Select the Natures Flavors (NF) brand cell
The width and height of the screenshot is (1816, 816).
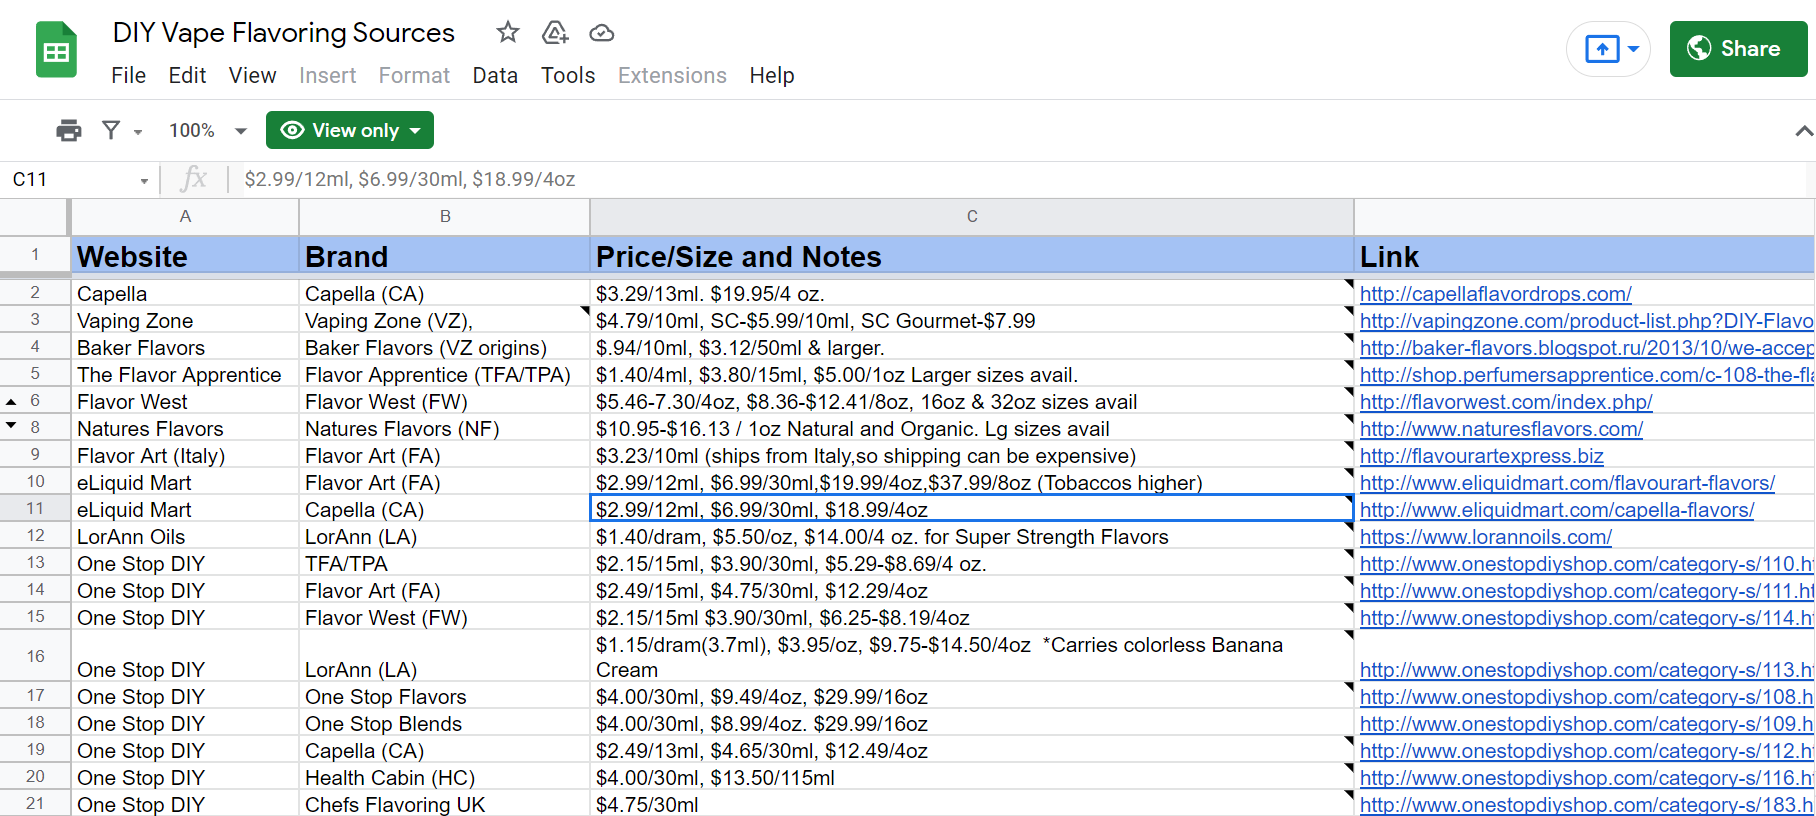[445, 429]
